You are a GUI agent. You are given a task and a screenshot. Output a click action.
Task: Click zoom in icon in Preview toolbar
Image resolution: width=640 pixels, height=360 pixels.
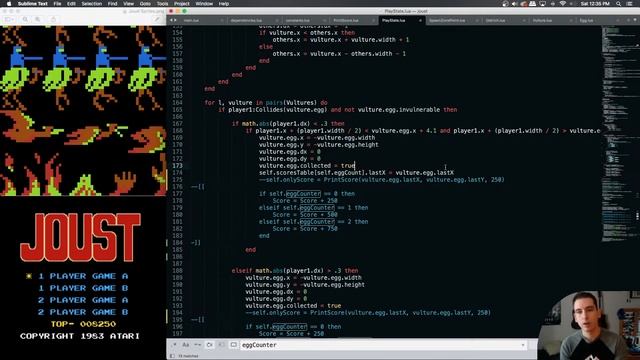[38, 19]
